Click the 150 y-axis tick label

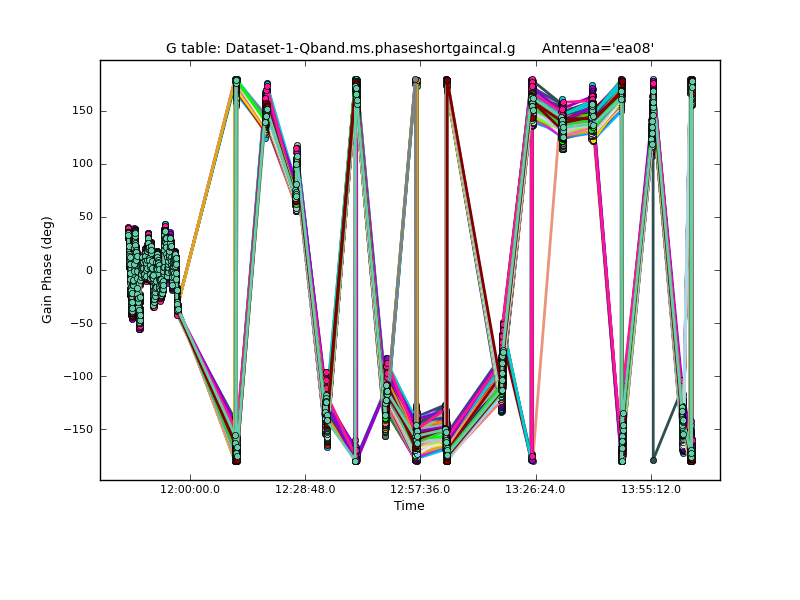click(x=83, y=111)
